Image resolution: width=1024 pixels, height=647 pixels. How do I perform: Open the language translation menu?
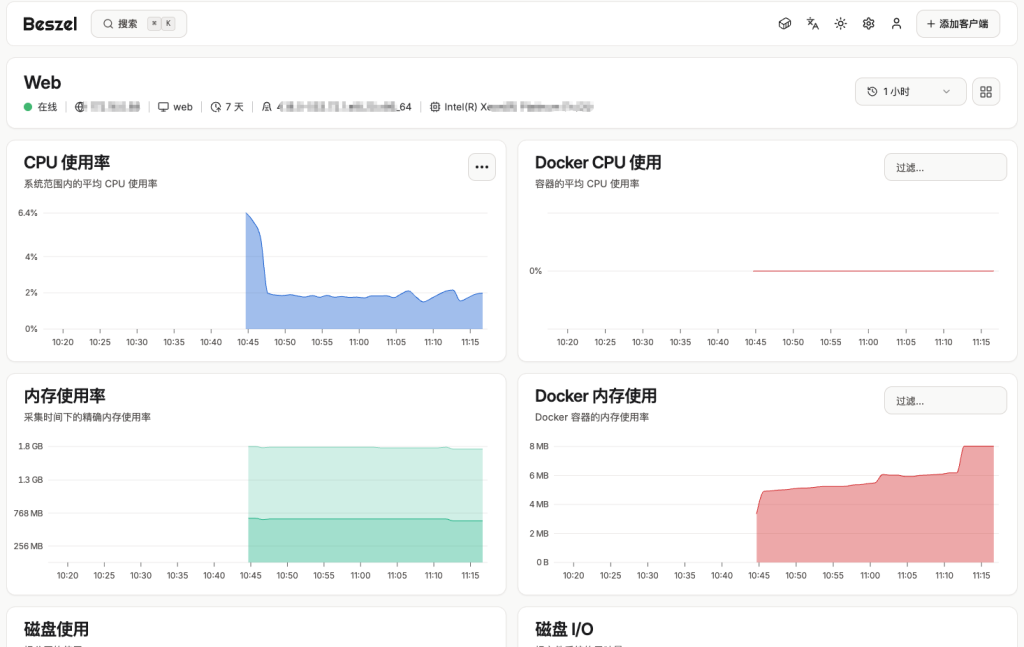[x=813, y=24]
